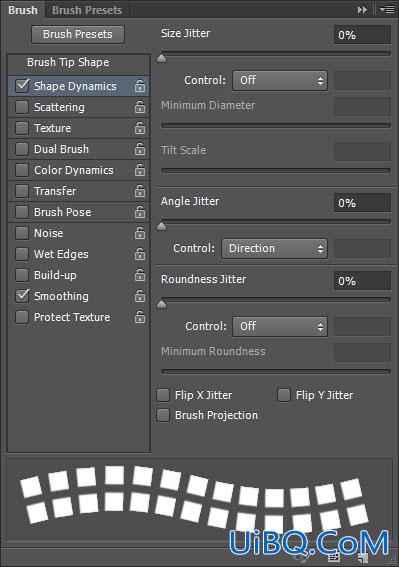The image size is (399, 567).
Task: Click the Roundness Jitter percentage field
Action: pos(362,281)
